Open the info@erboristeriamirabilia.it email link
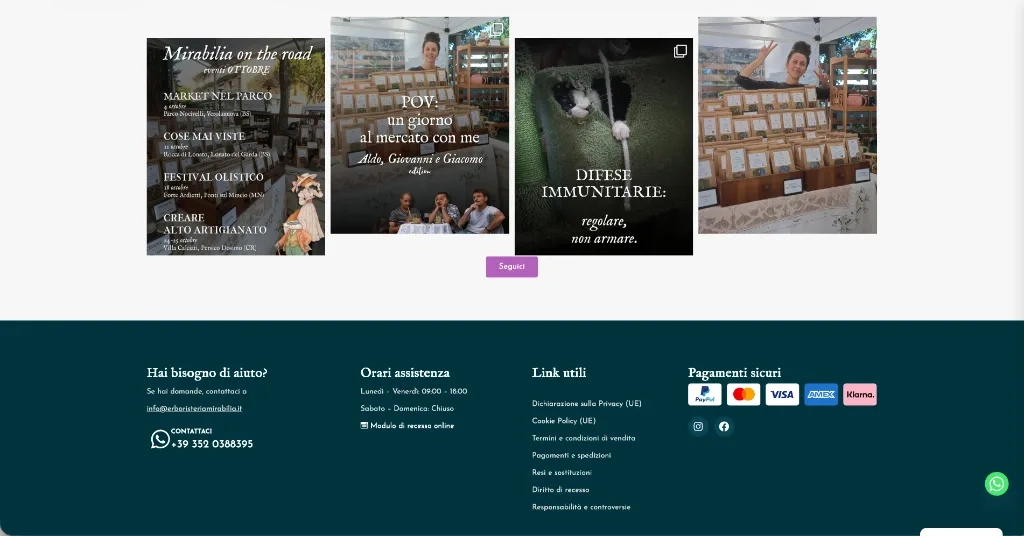 (194, 408)
